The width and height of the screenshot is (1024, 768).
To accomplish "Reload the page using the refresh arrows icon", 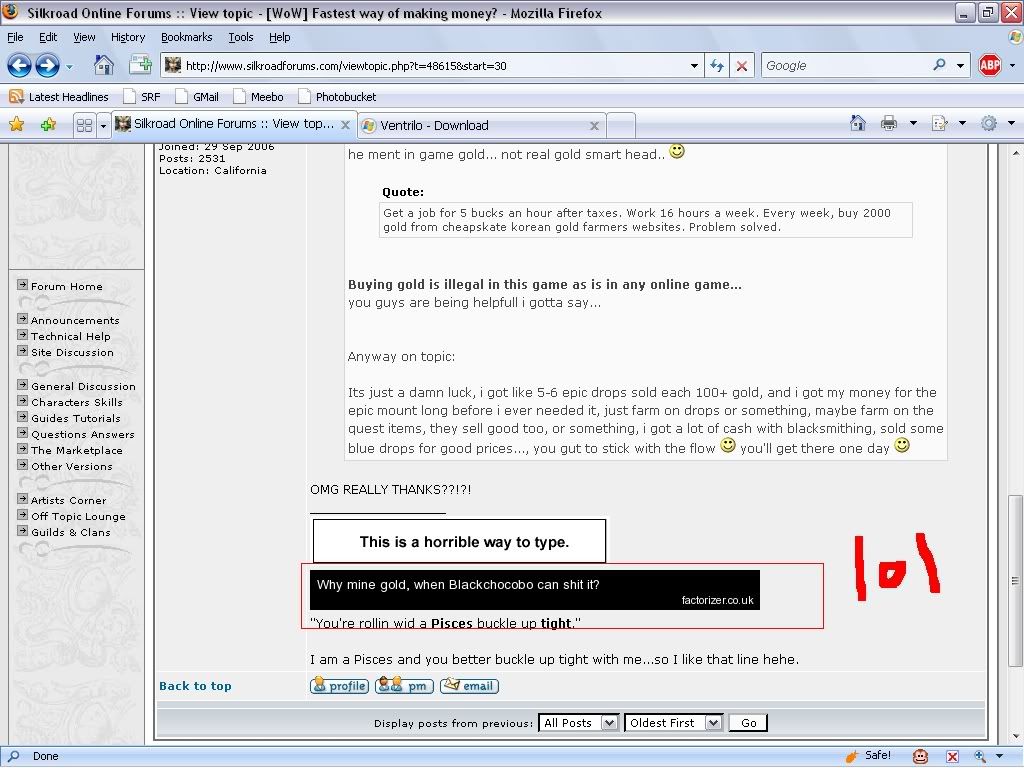I will (717, 65).
